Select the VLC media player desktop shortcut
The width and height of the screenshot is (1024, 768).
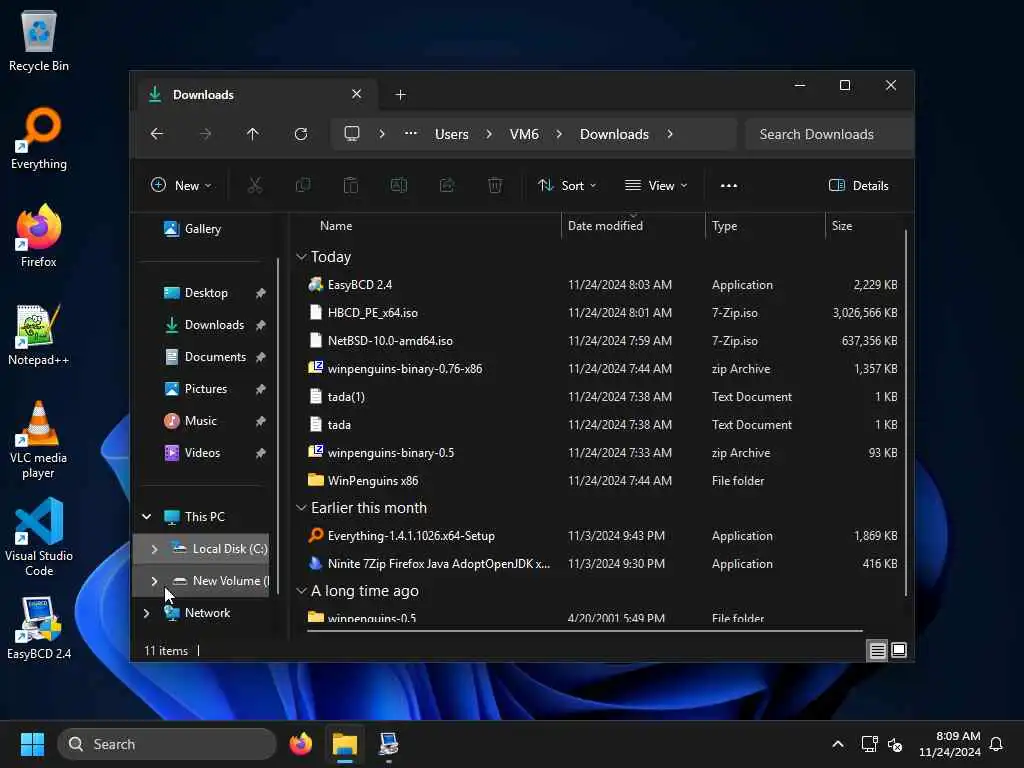coord(39,440)
